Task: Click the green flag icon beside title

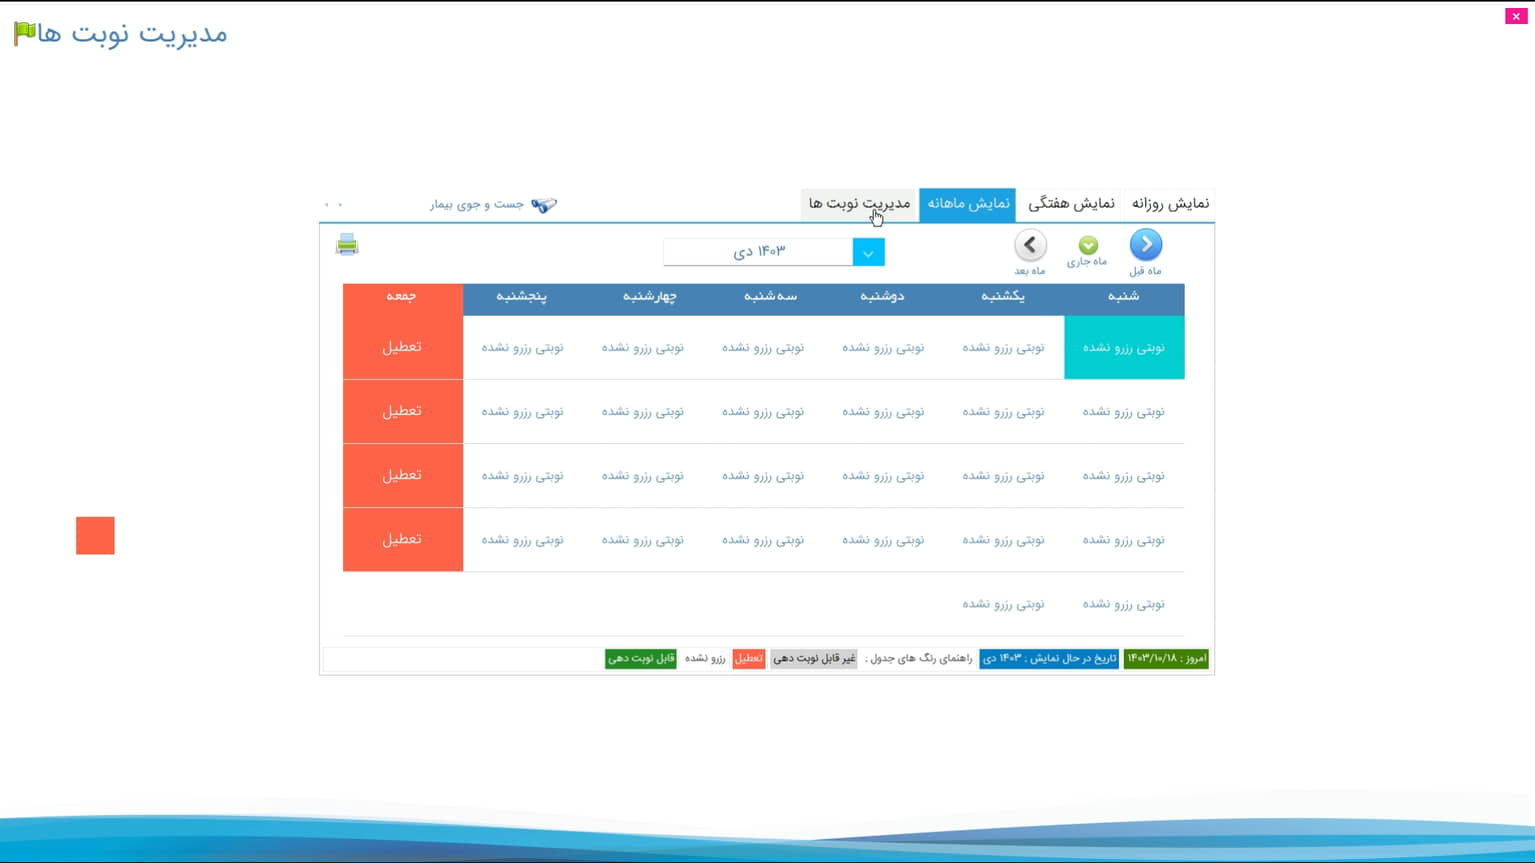Action: tap(24, 33)
